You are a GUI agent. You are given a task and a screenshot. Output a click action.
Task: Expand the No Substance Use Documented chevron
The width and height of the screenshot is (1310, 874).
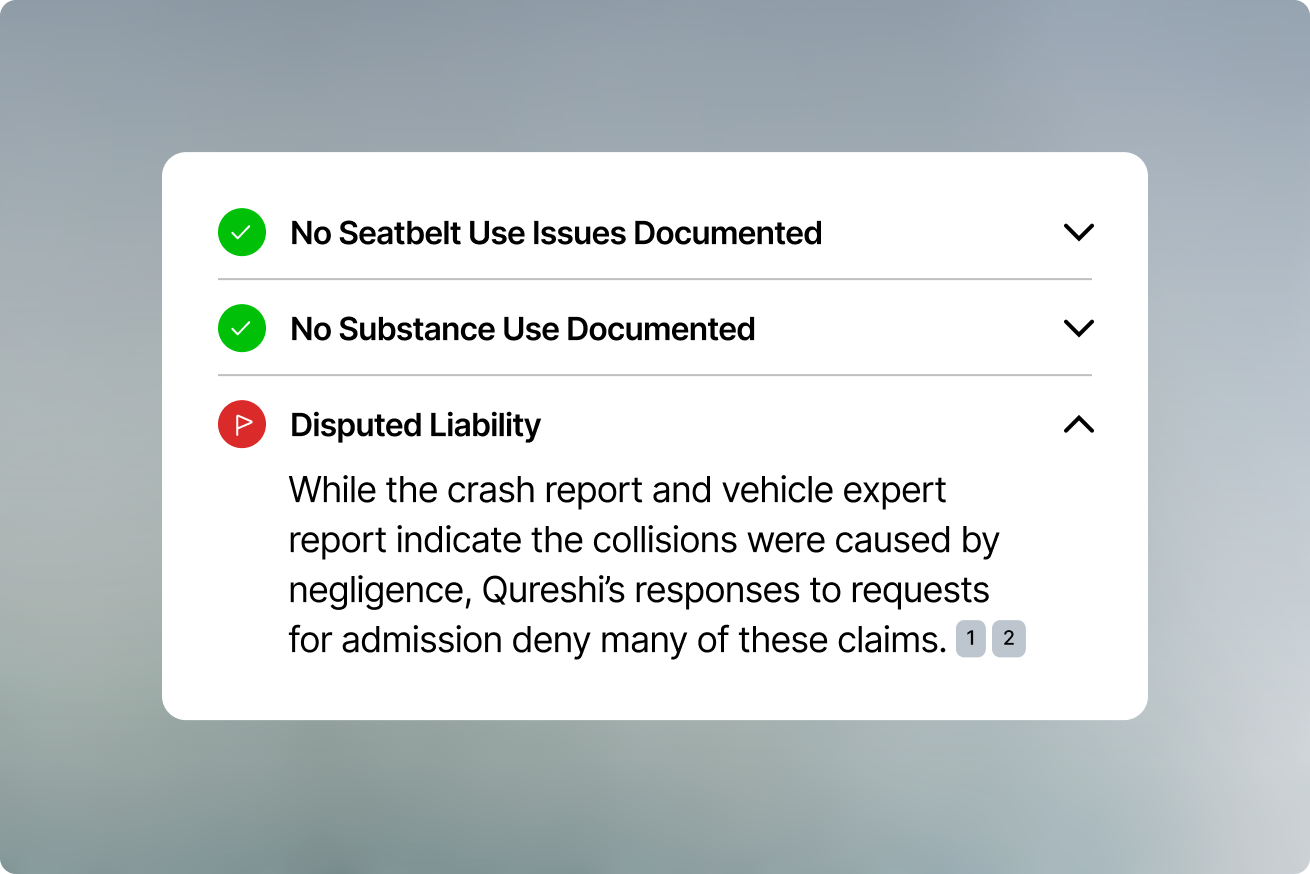[x=1079, y=329]
